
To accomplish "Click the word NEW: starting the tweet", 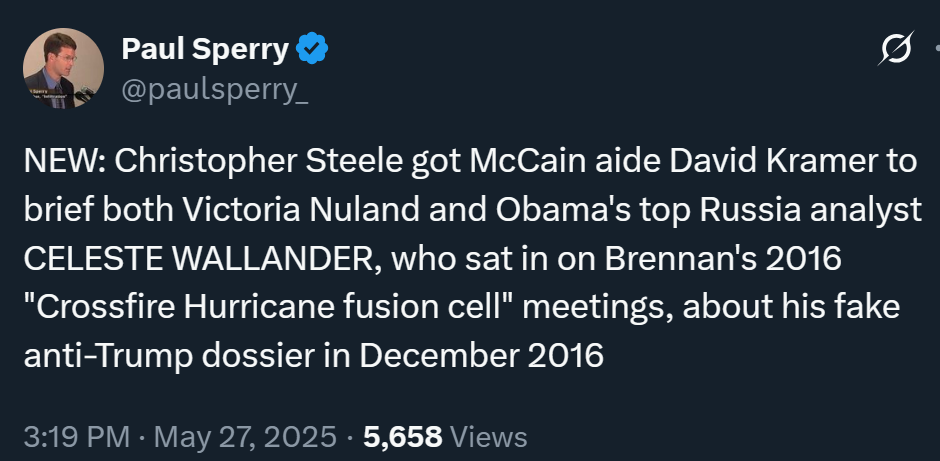I will [65, 161].
